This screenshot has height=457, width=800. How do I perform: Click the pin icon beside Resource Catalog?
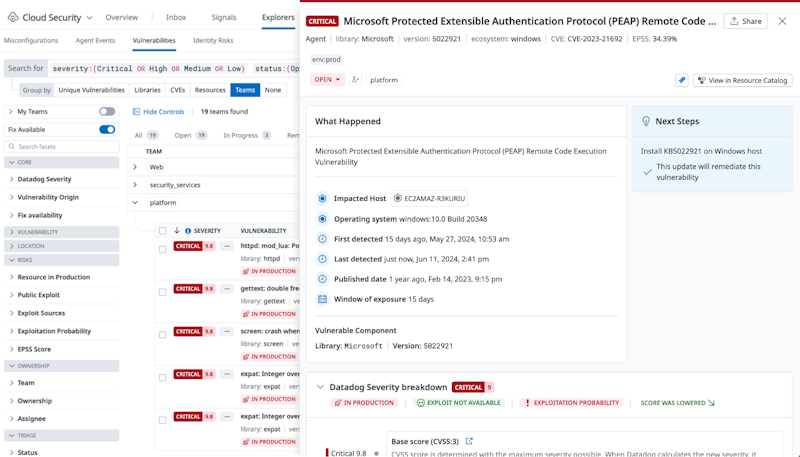[x=682, y=80]
